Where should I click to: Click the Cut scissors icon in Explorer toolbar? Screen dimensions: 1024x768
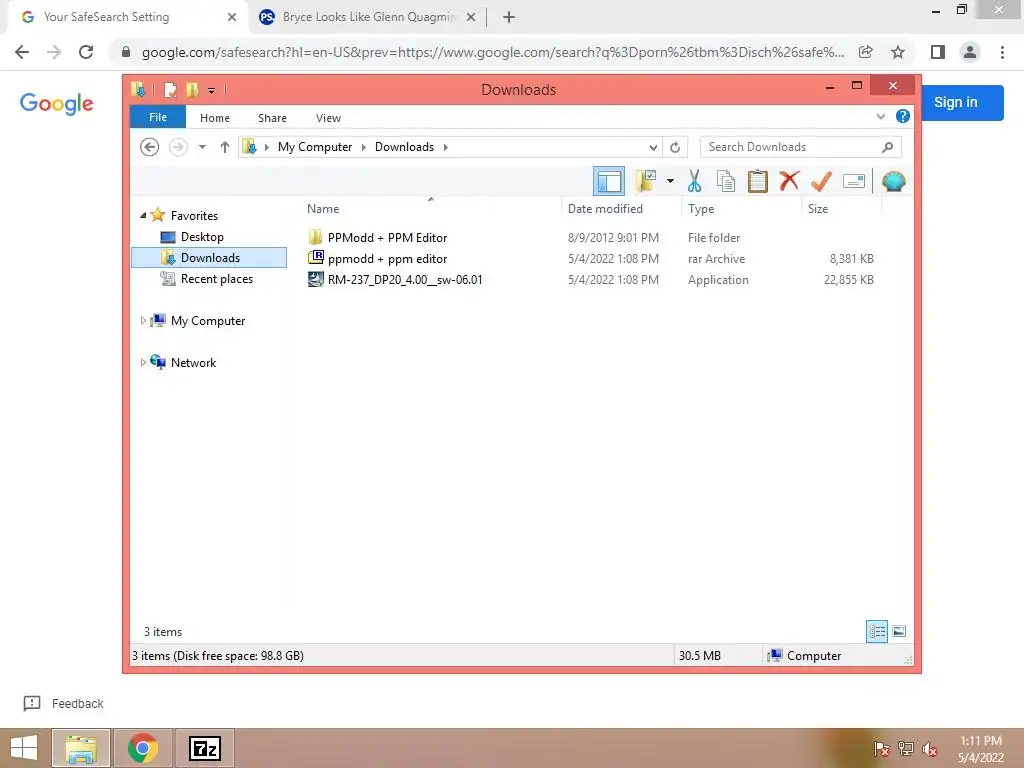point(694,181)
